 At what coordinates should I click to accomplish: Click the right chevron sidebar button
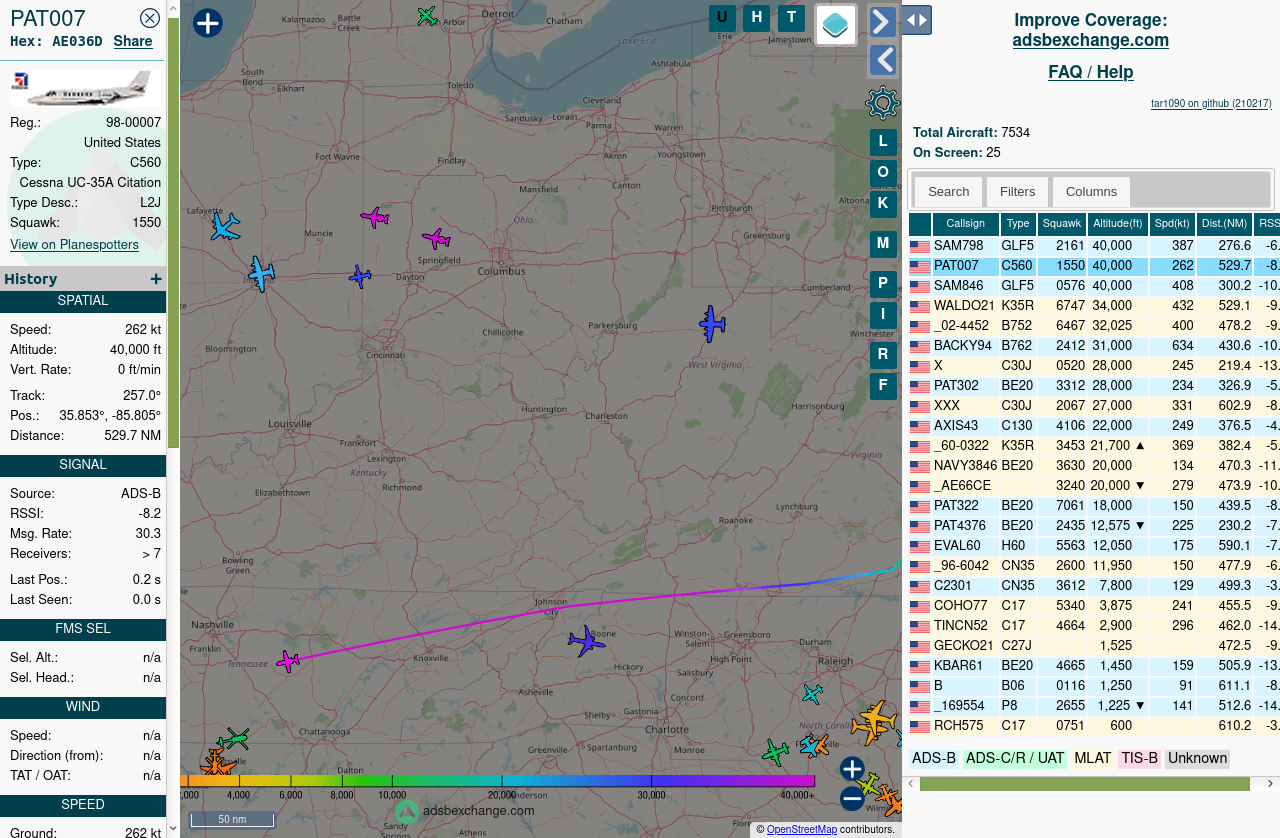tap(882, 21)
